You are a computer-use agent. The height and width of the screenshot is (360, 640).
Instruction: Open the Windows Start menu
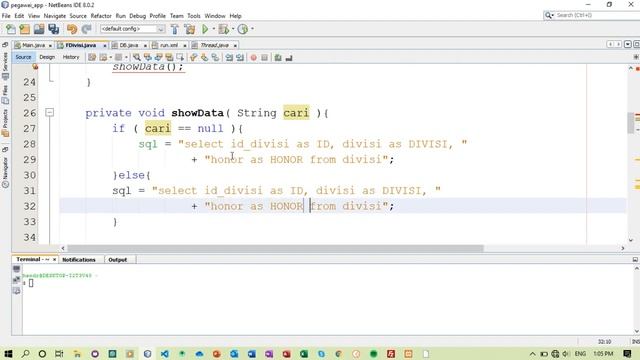(8, 353)
